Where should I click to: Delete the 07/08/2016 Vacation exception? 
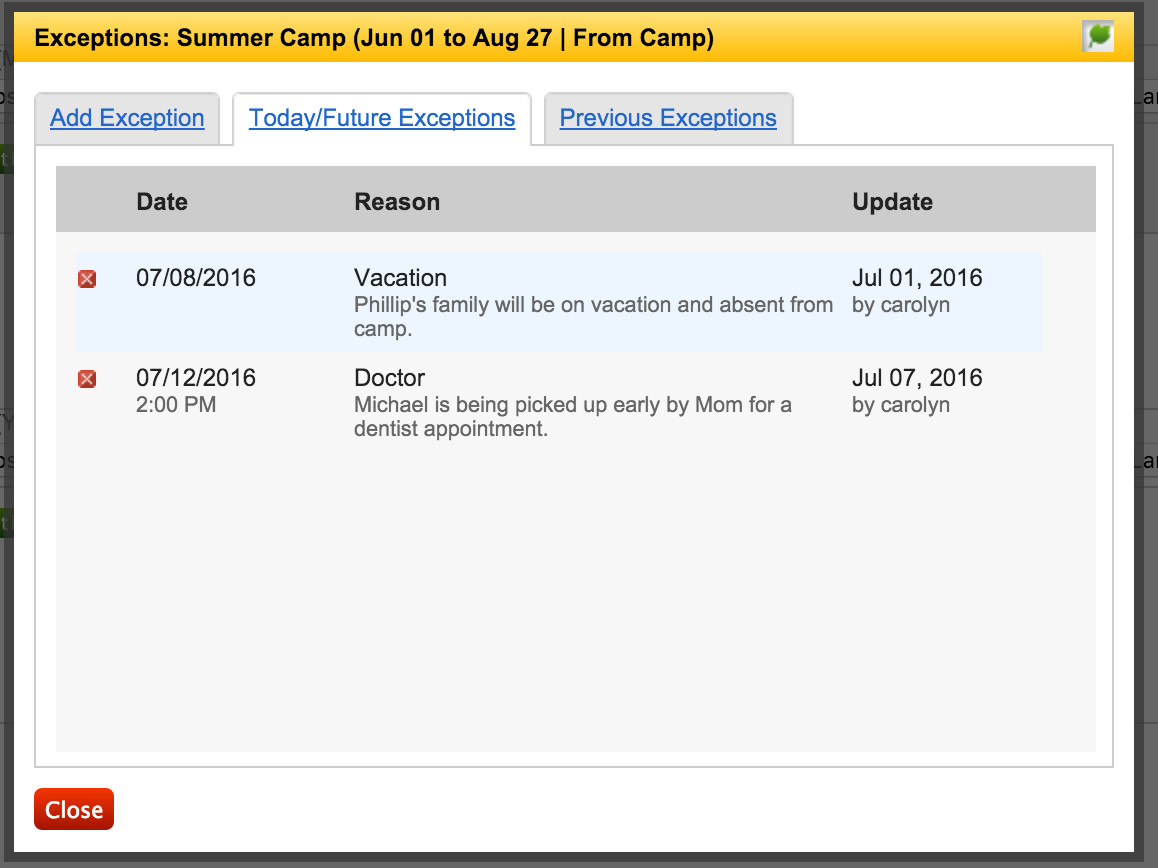tap(87, 278)
